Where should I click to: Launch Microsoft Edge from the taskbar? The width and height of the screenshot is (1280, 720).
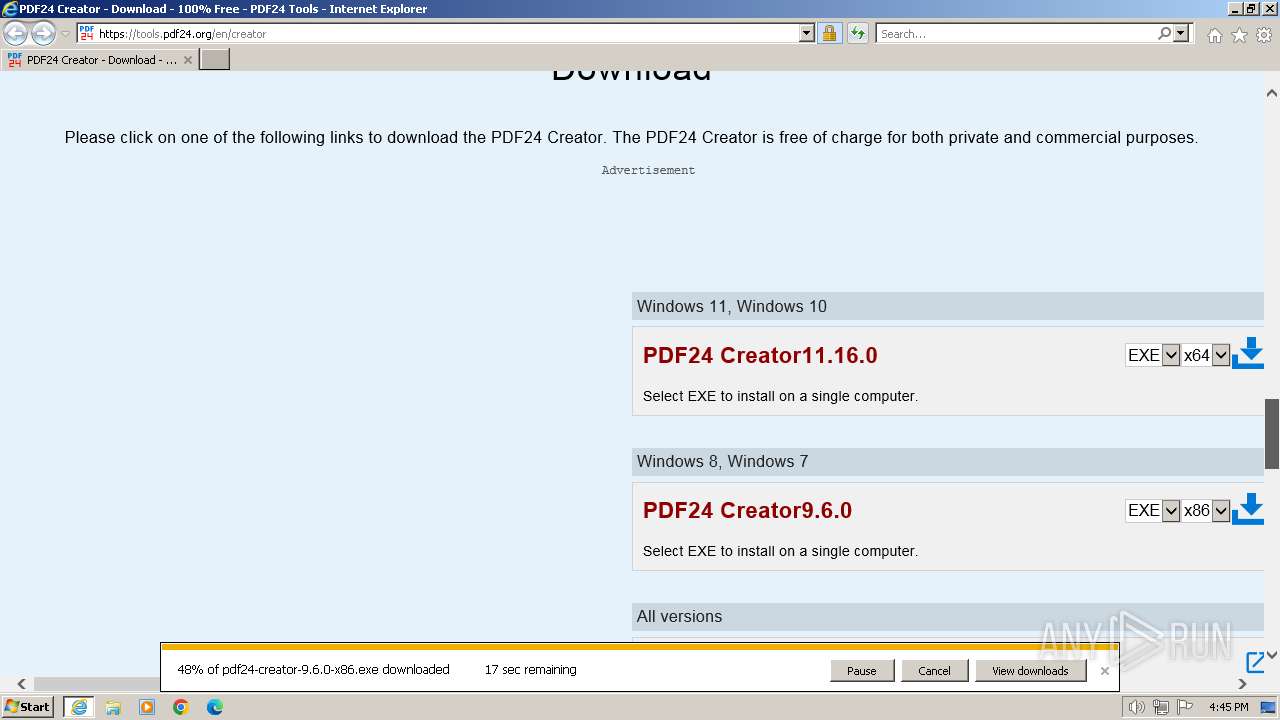(x=215, y=707)
